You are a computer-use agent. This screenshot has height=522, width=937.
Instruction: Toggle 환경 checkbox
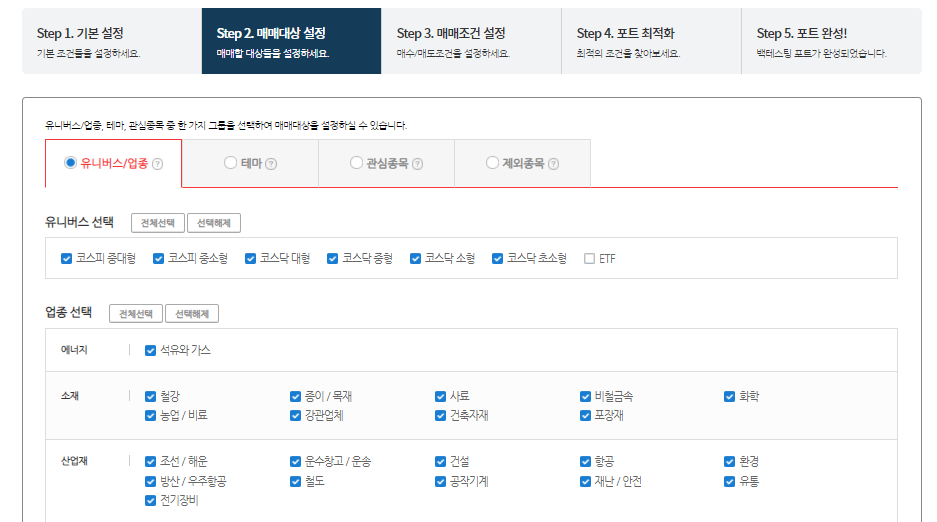(730, 462)
